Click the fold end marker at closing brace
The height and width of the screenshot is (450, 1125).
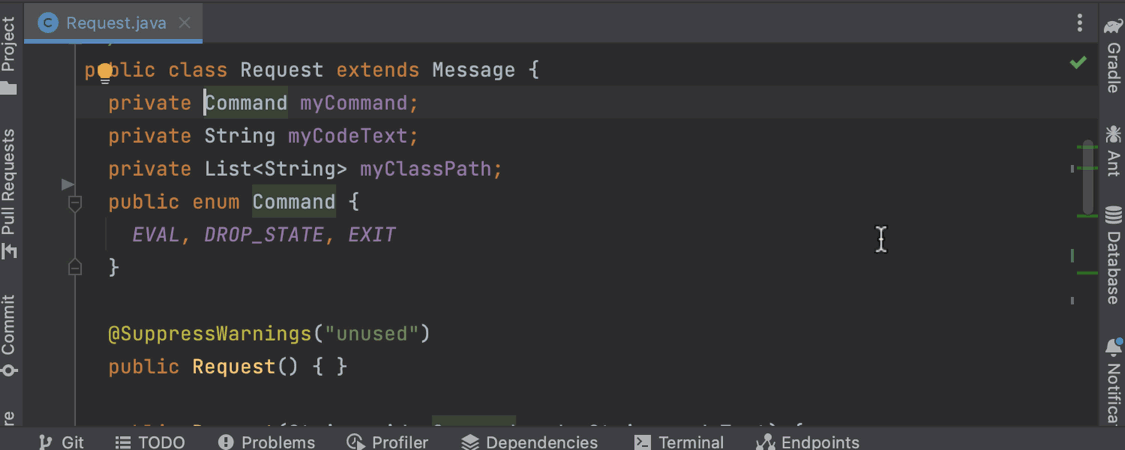(75, 267)
